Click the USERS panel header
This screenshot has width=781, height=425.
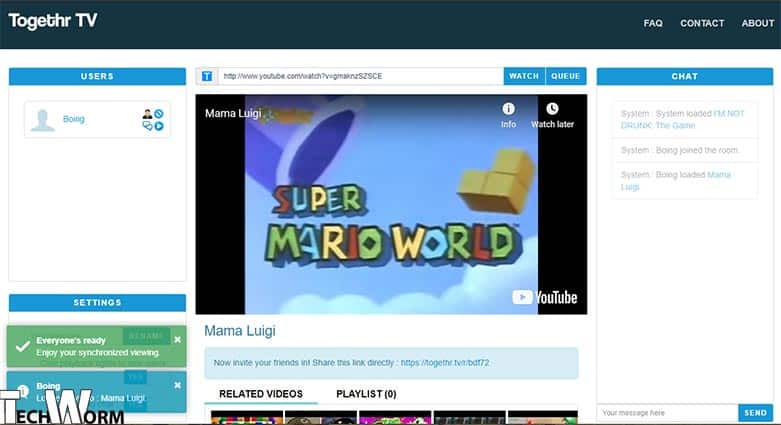pyautogui.click(x=97, y=76)
